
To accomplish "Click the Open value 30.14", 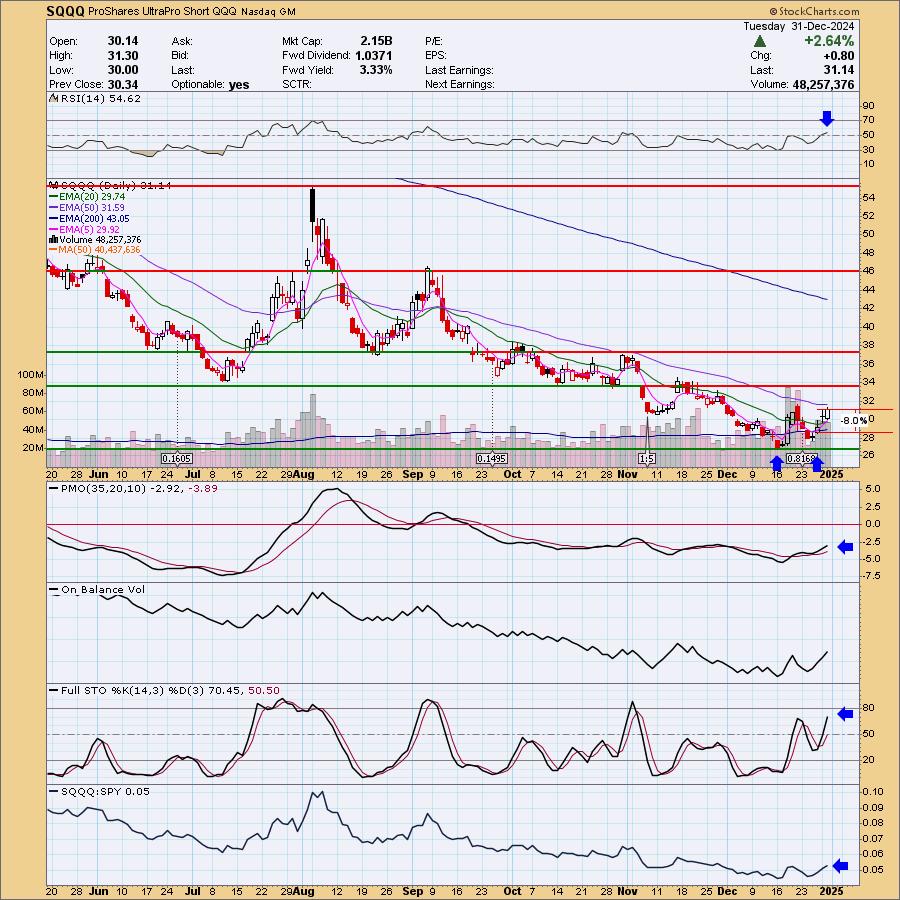I will click(x=123, y=41).
